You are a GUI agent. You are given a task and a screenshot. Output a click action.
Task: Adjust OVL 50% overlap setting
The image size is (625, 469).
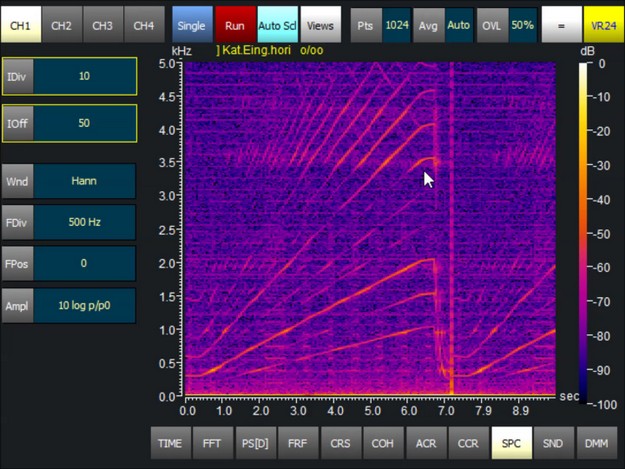pyautogui.click(x=521, y=25)
